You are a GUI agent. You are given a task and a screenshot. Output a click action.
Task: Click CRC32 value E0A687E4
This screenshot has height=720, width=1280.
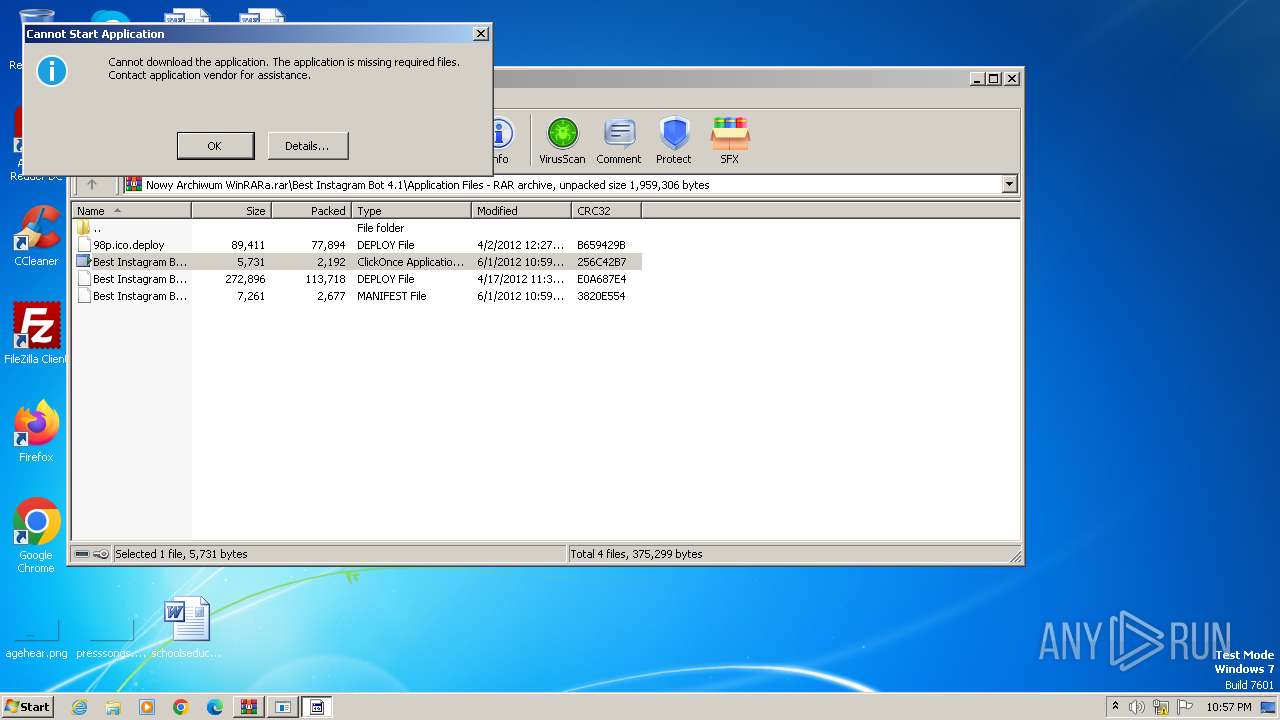coord(601,279)
